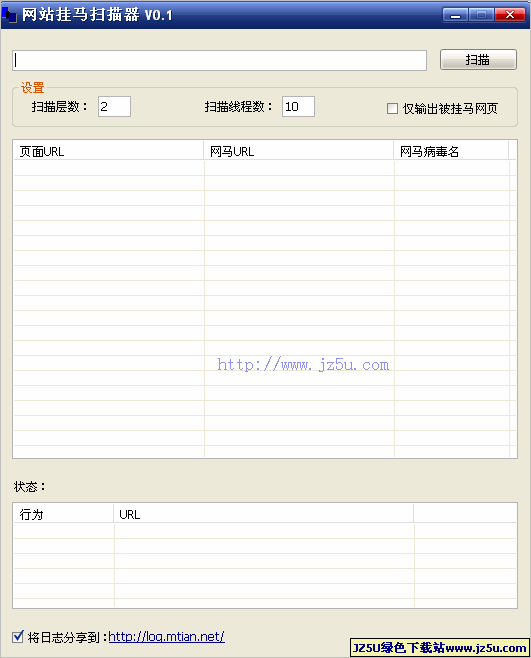This screenshot has height=658, width=531.
Task: Edit the 扫描层数 value box
Action: coord(114,107)
